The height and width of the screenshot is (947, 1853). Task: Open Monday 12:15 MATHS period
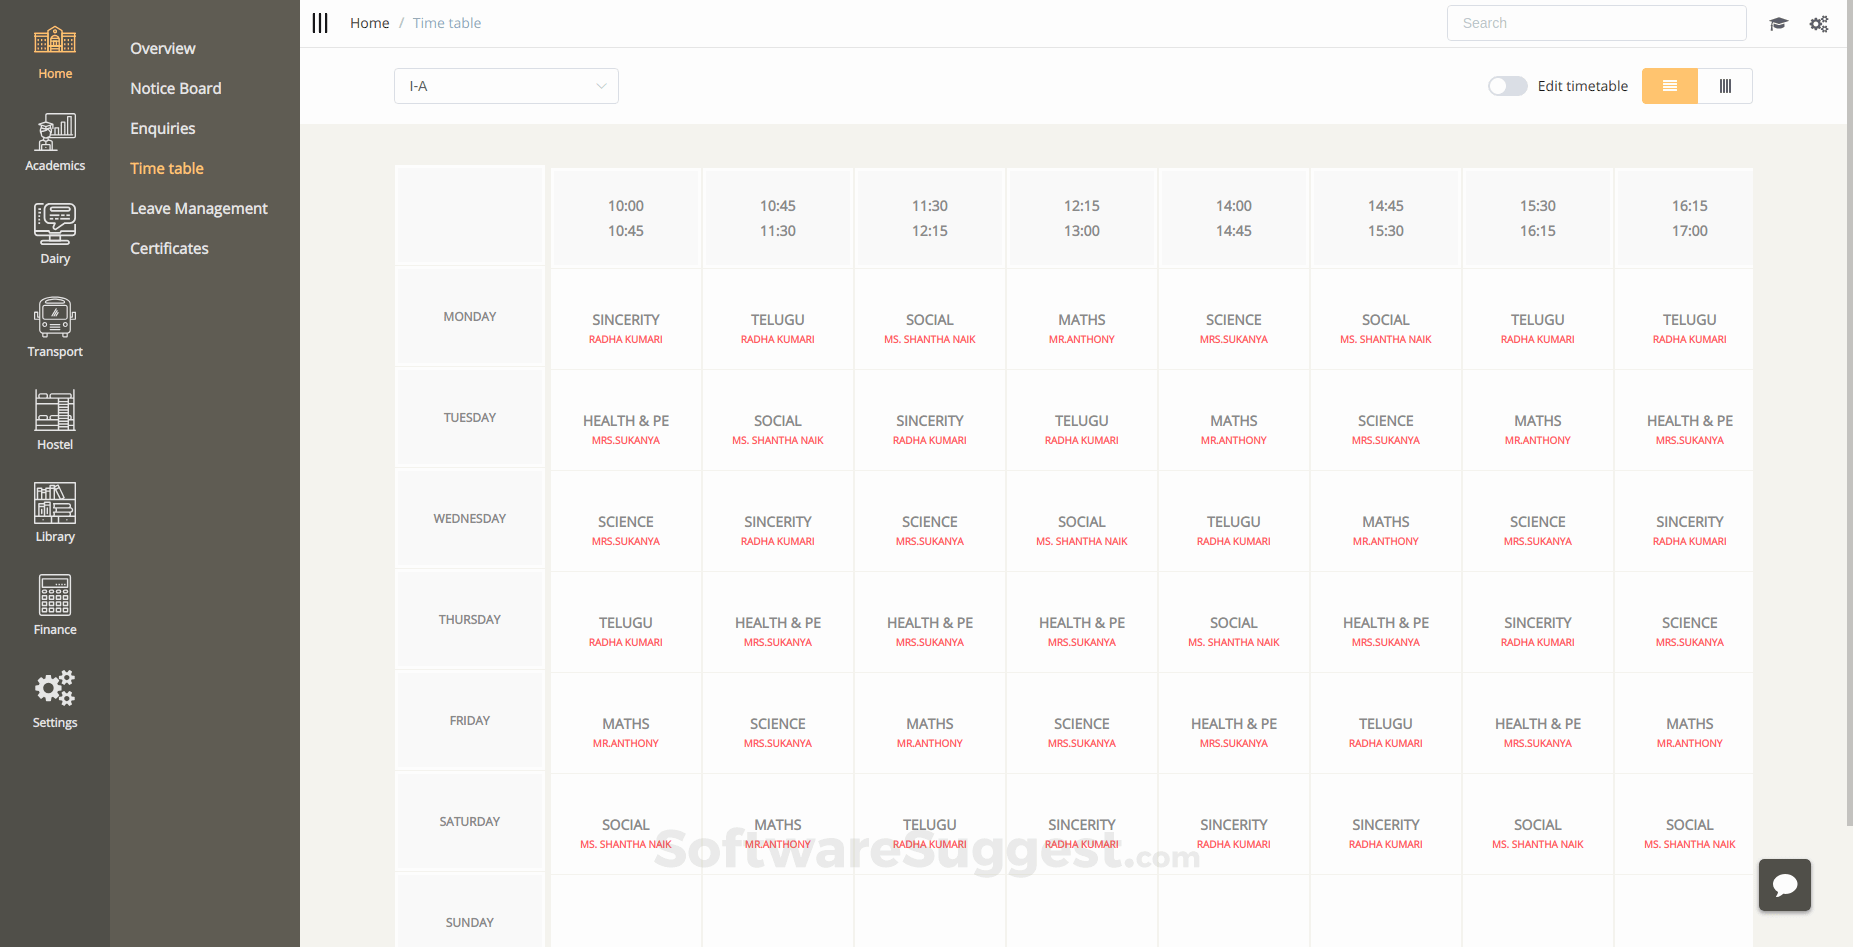tap(1082, 320)
